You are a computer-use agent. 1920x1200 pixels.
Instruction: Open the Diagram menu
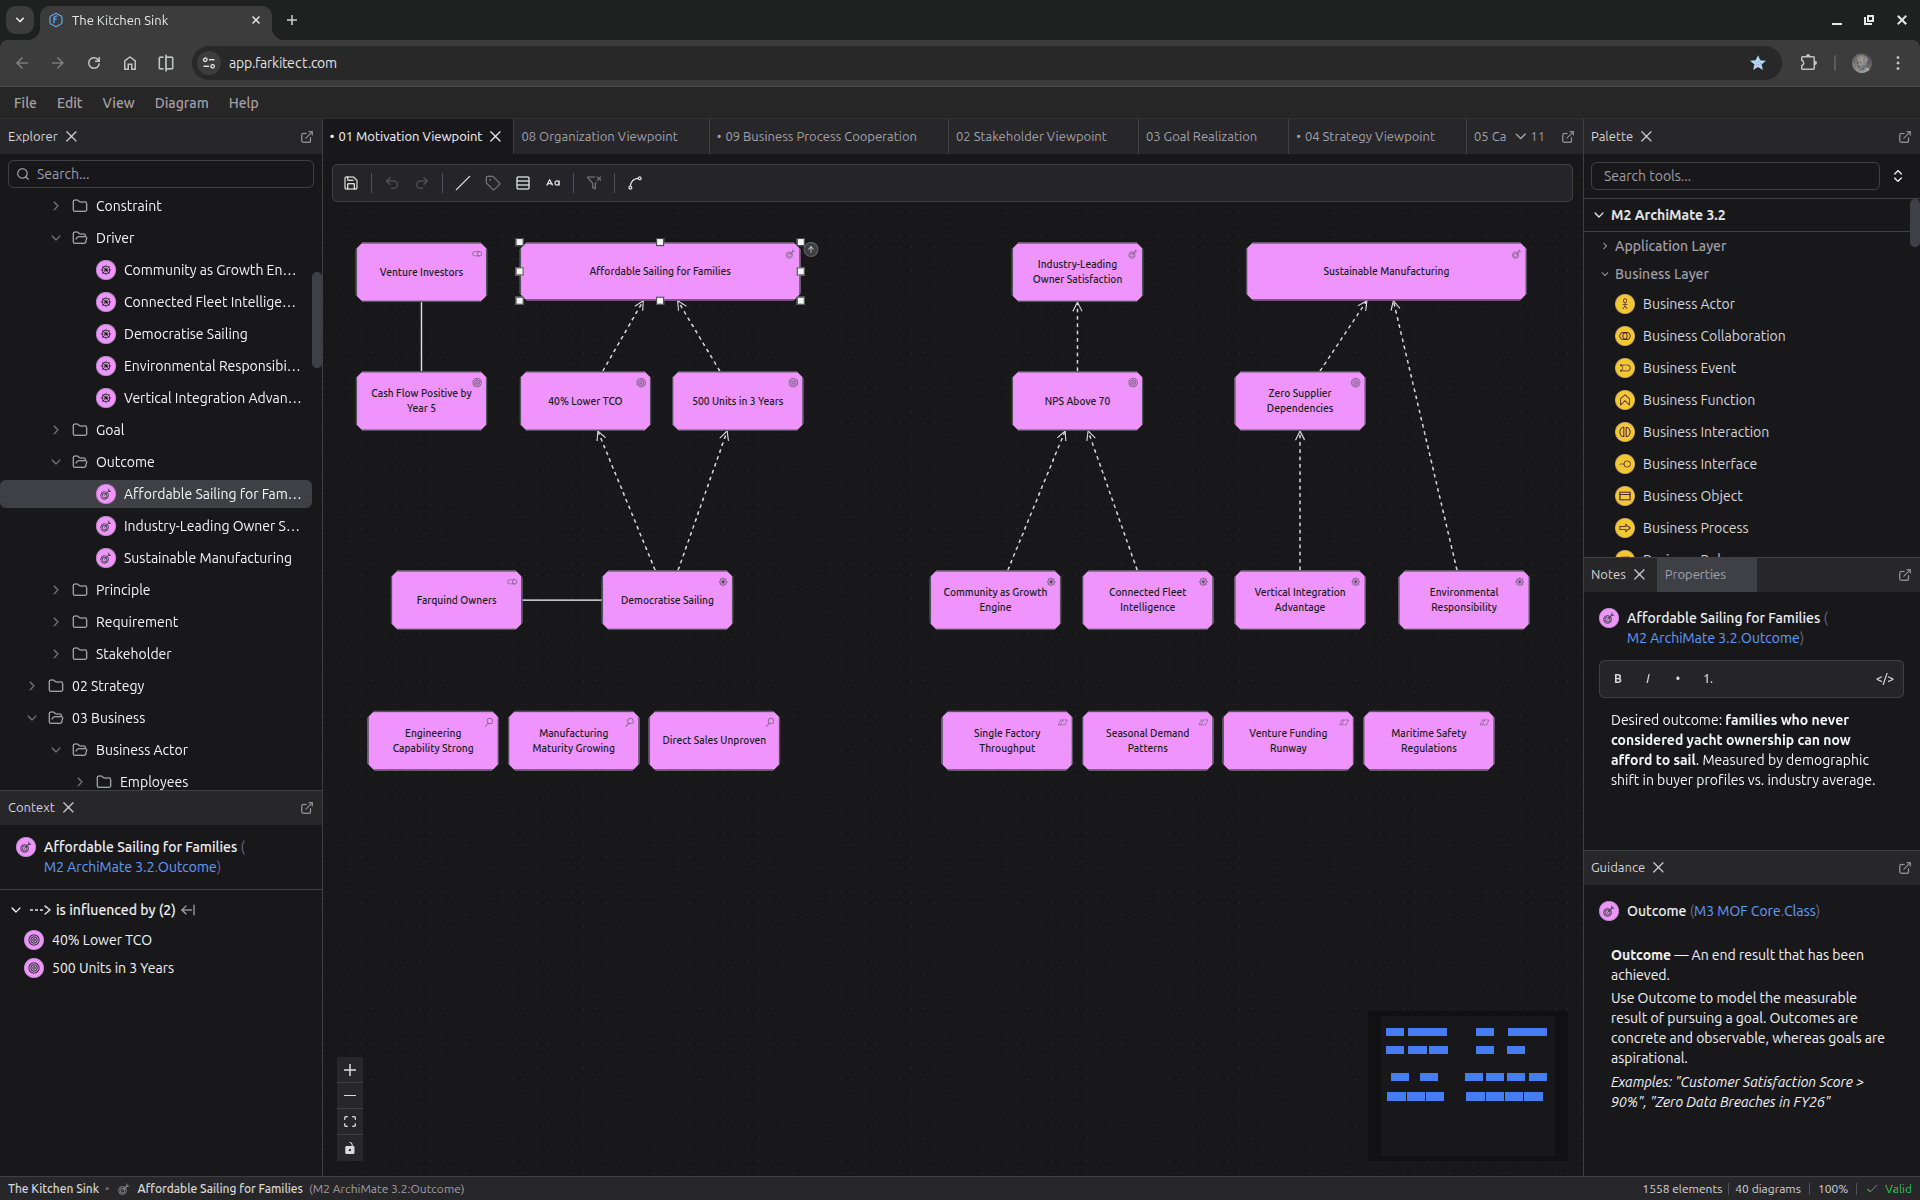(x=181, y=103)
